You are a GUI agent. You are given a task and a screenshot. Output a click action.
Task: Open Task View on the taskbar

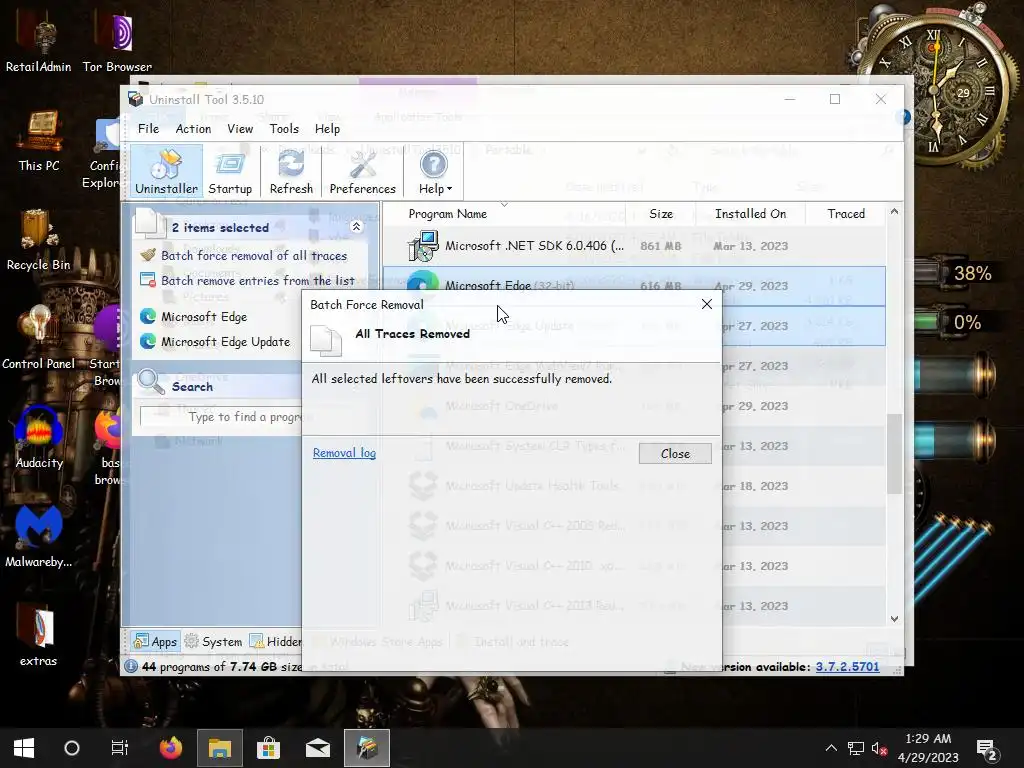(x=120, y=748)
